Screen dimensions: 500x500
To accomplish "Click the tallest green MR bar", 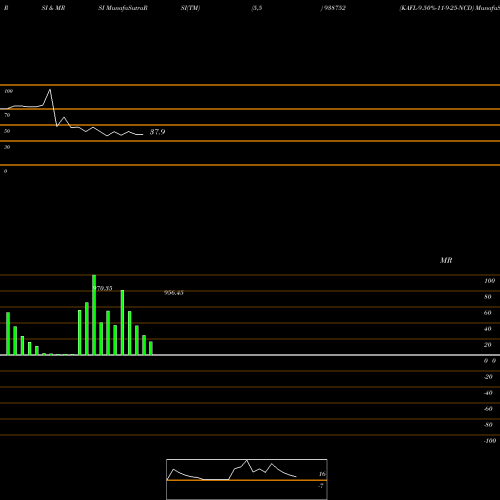I will pyautogui.click(x=94, y=315).
